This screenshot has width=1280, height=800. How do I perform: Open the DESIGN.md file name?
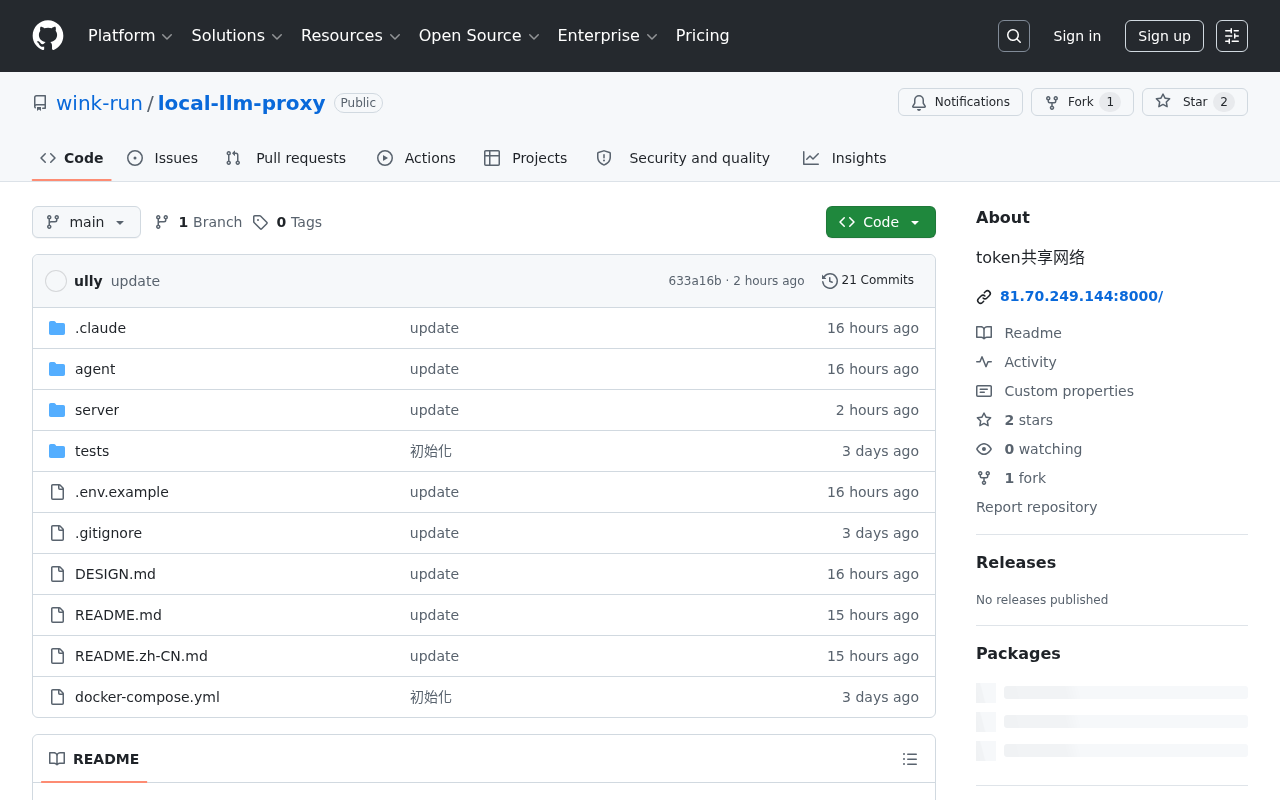115,574
